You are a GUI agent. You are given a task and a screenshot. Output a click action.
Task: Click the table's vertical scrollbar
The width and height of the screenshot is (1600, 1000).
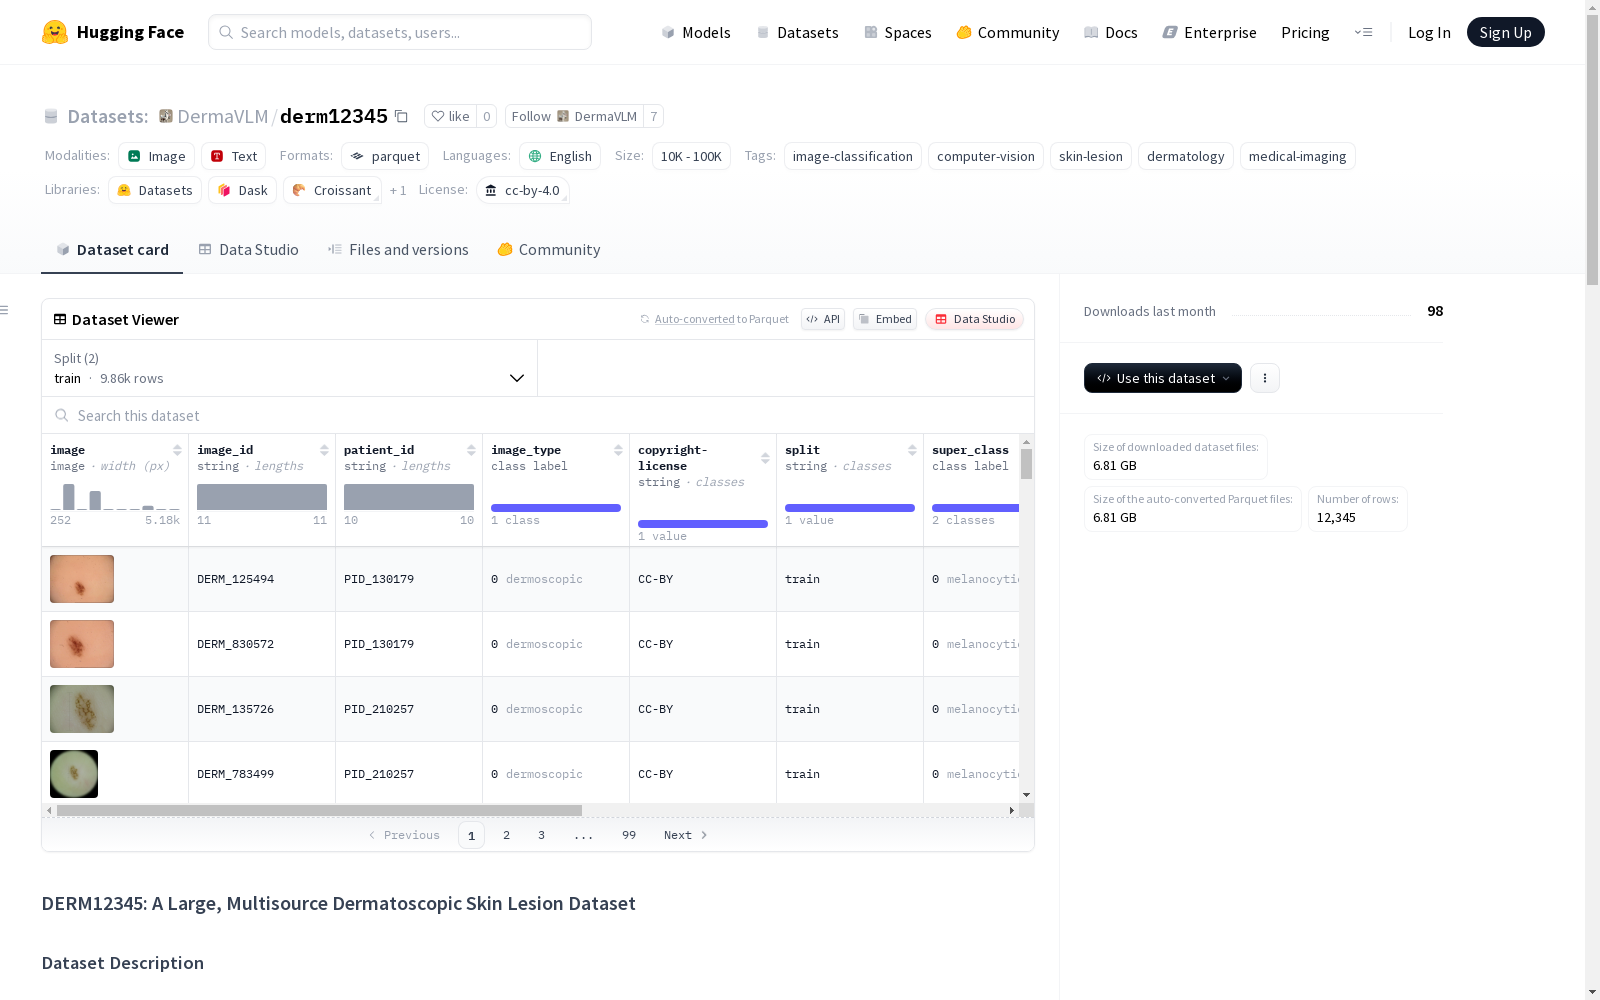(x=1026, y=464)
